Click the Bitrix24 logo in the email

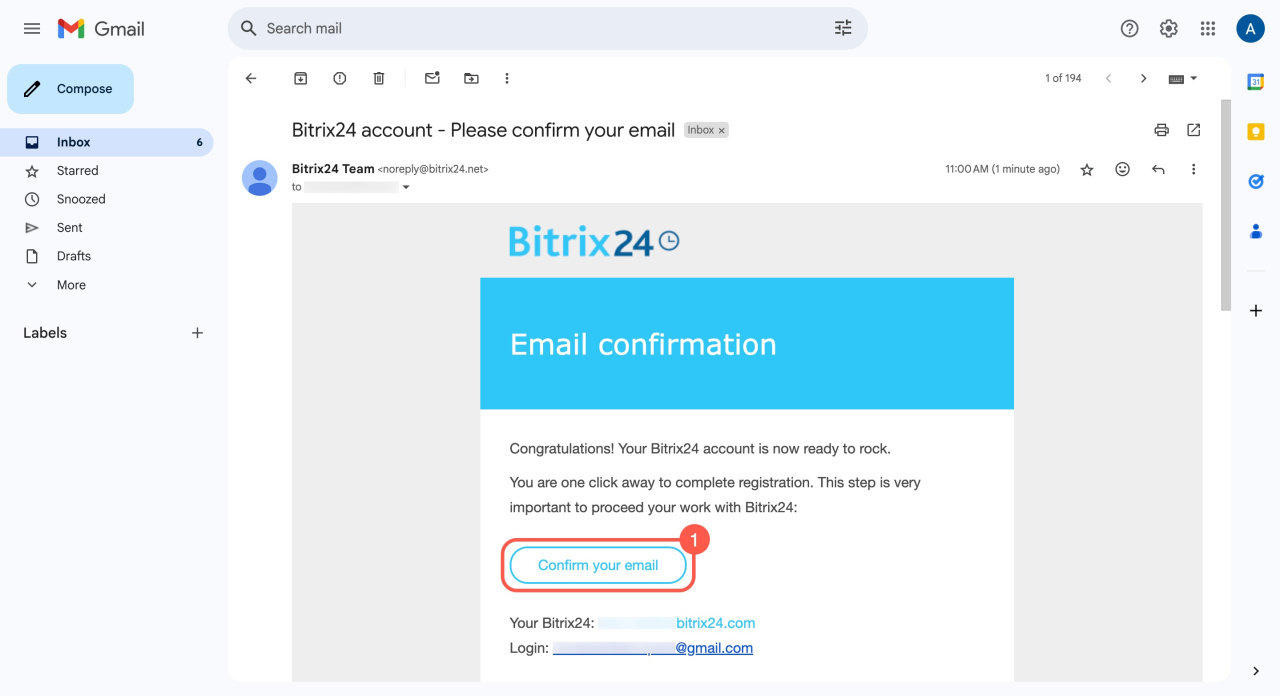(594, 241)
